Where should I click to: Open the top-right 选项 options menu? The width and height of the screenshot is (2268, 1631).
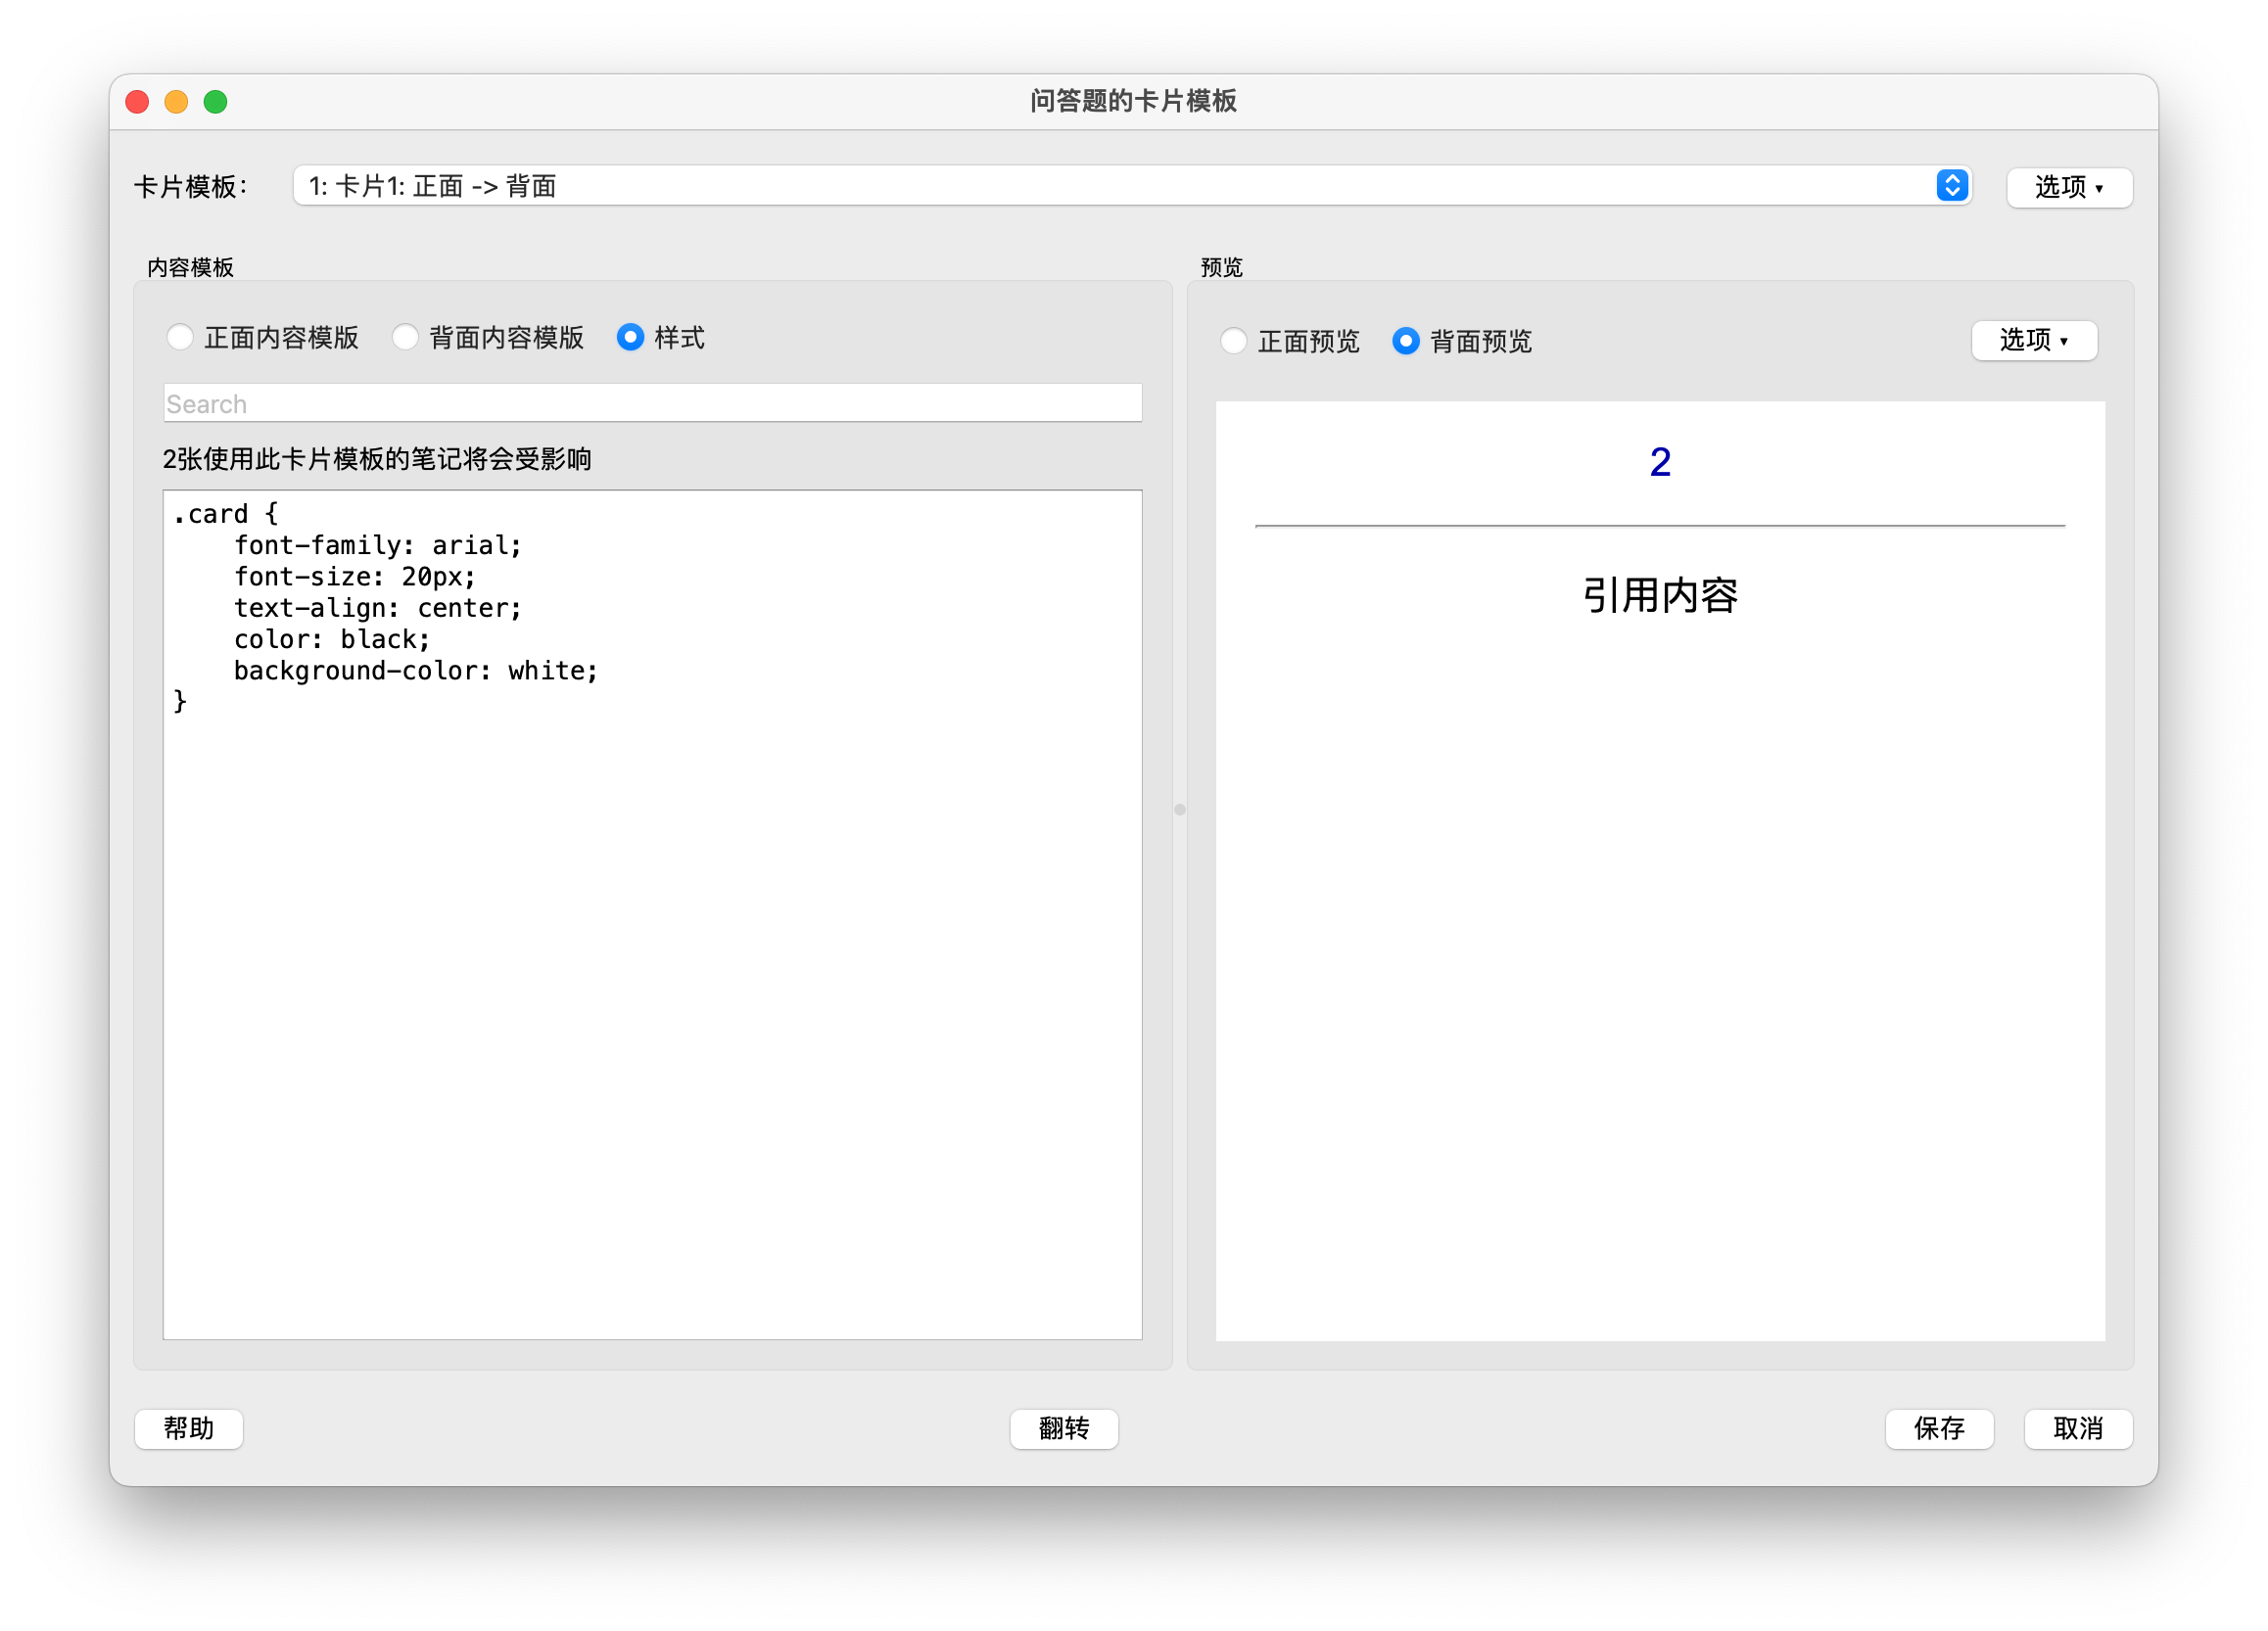(x=2069, y=187)
